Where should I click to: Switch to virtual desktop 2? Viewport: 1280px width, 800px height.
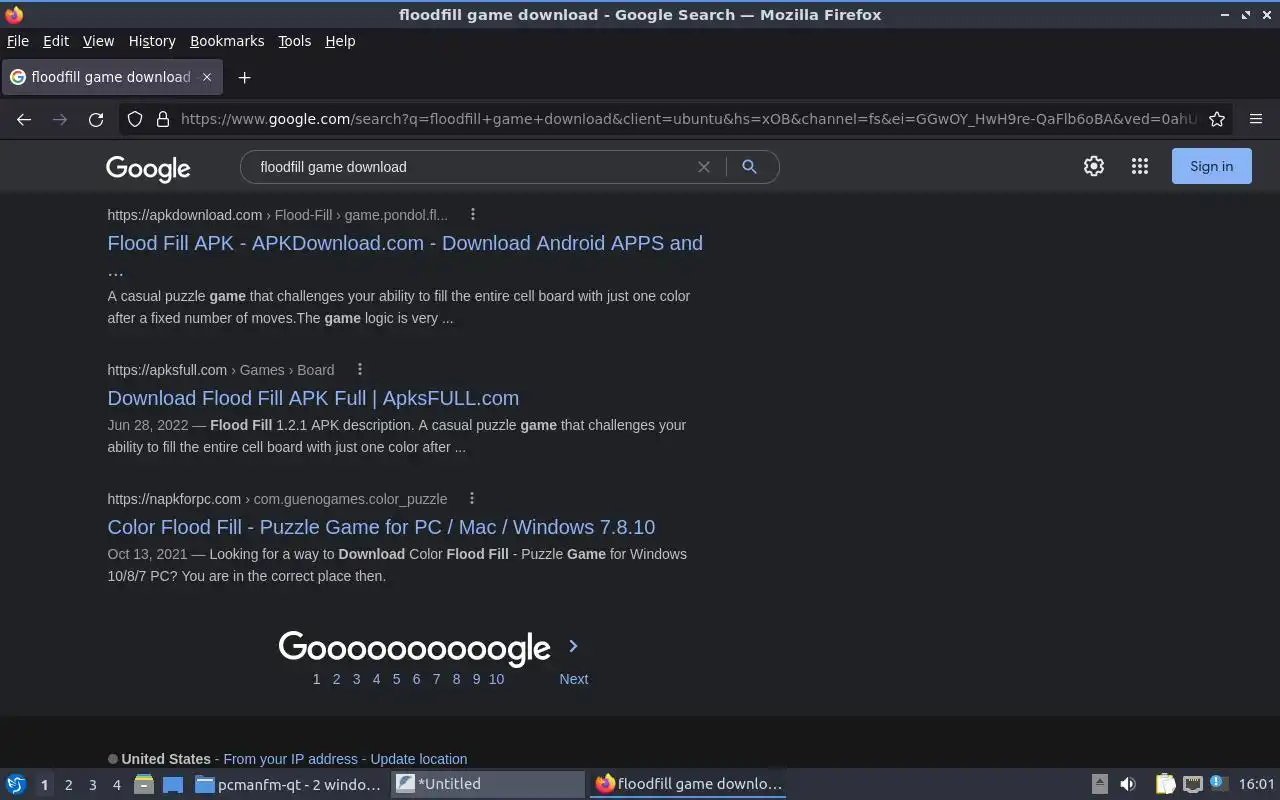tap(68, 785)
